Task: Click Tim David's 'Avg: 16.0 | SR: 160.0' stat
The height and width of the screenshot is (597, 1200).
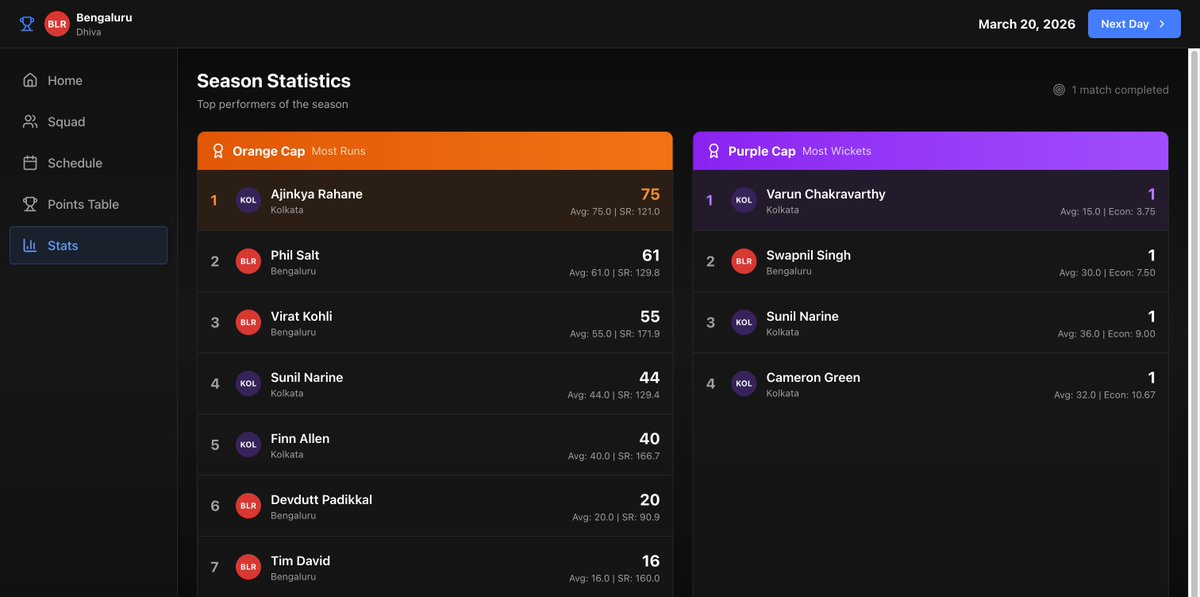Action: pos(615,578)
